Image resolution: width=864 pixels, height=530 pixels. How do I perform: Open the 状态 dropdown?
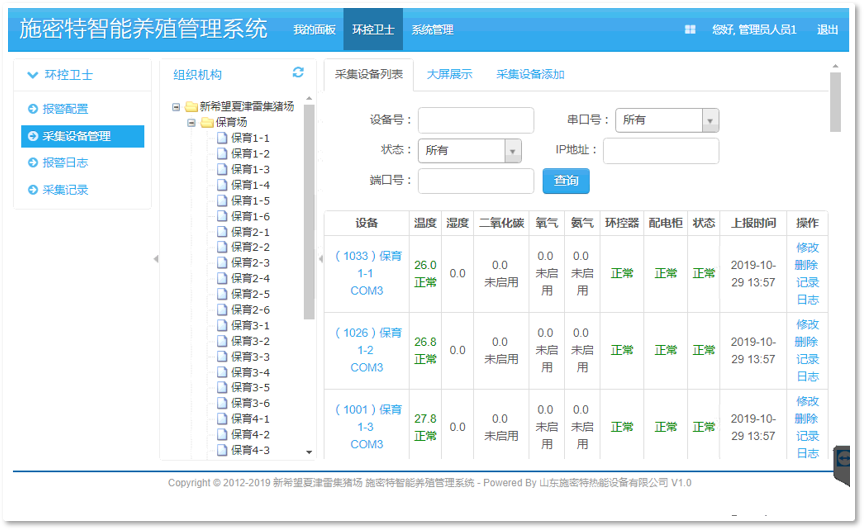click(512, 150)
